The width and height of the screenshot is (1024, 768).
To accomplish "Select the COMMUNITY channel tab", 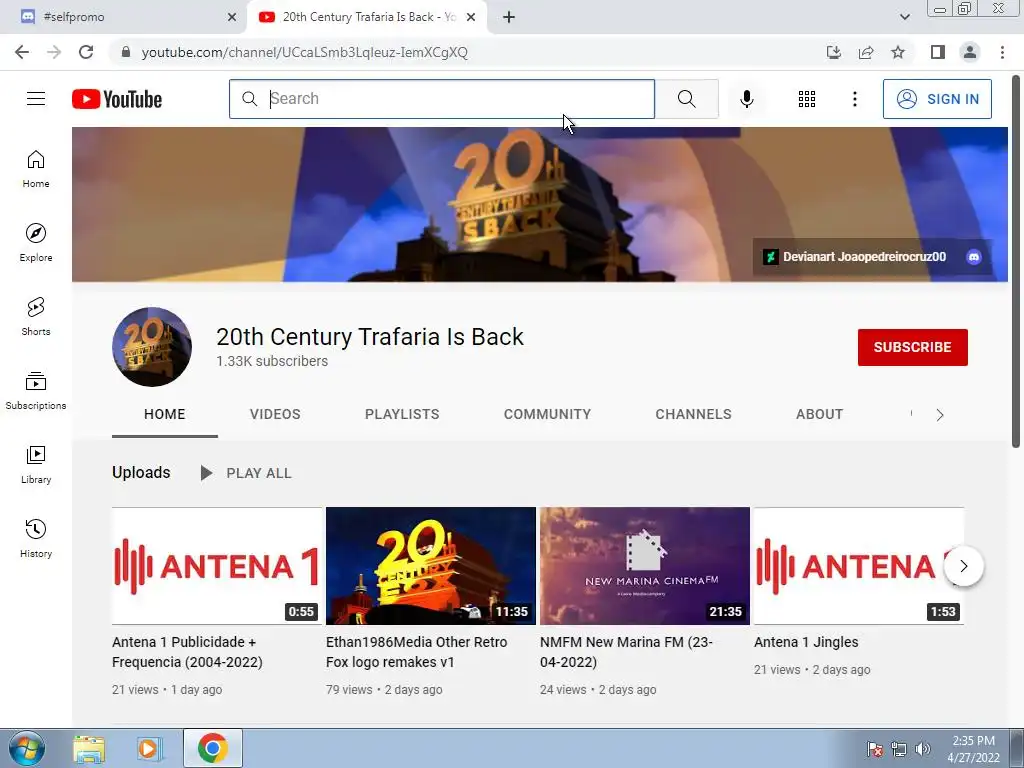I will [547, 414].
